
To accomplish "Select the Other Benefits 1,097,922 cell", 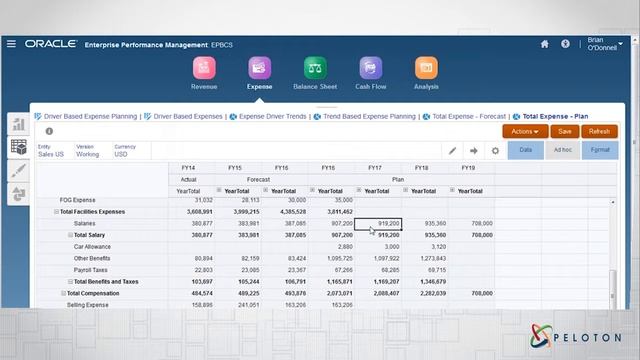I will 378,258.
